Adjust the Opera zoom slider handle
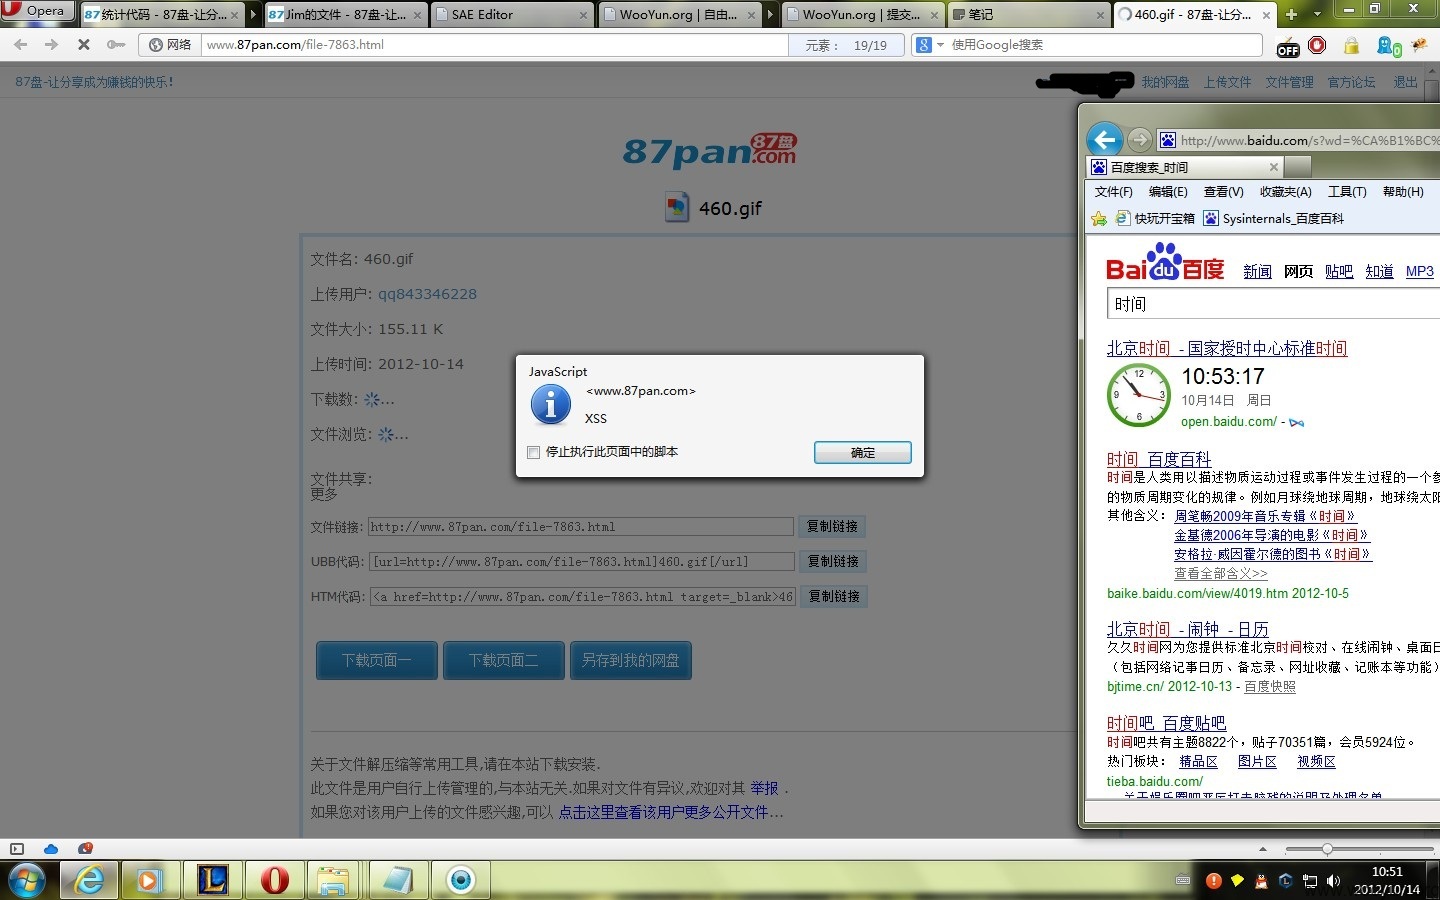This screenshot has height=900, width=1440. click(1327, 849)
